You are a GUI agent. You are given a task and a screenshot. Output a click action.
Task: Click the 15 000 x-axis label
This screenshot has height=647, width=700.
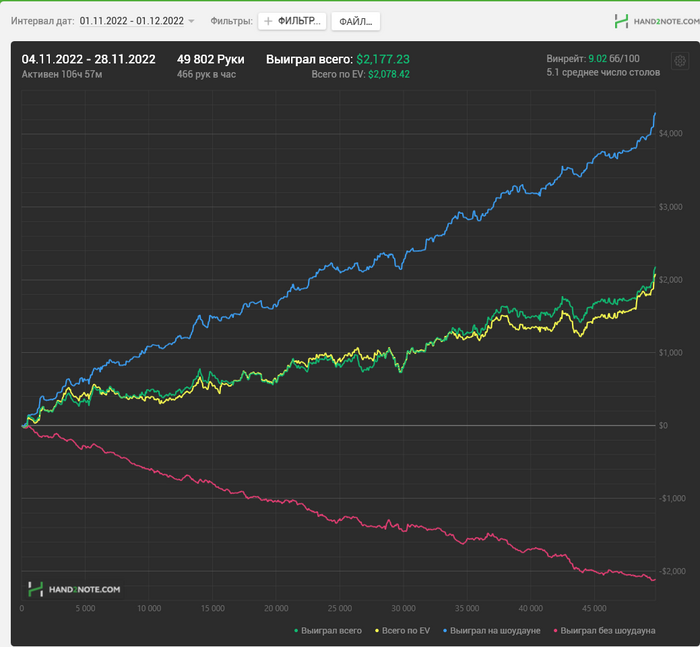coord(212,608)
